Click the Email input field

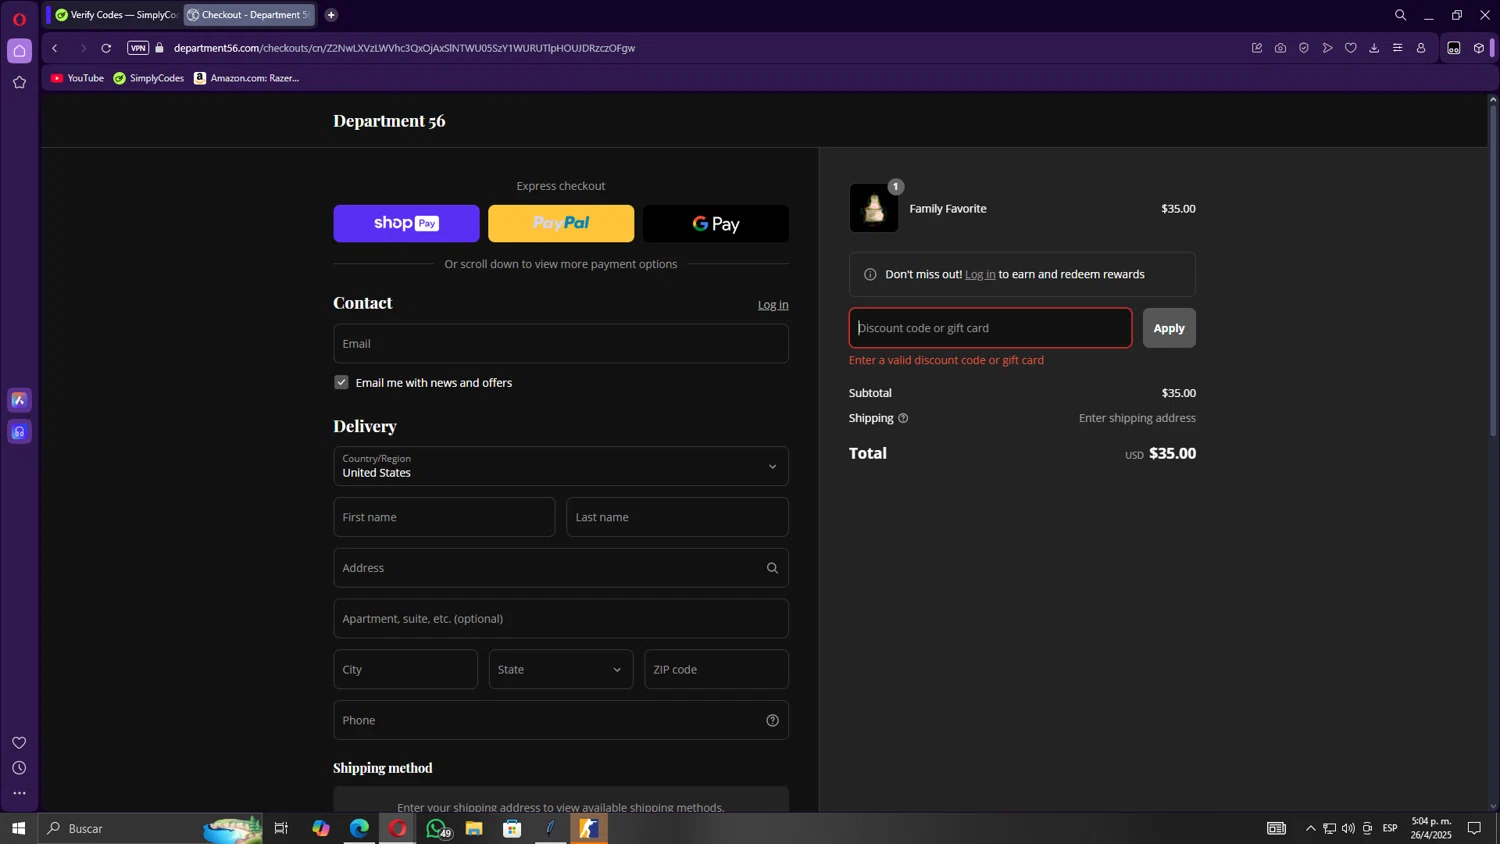[x=561, y=344]
